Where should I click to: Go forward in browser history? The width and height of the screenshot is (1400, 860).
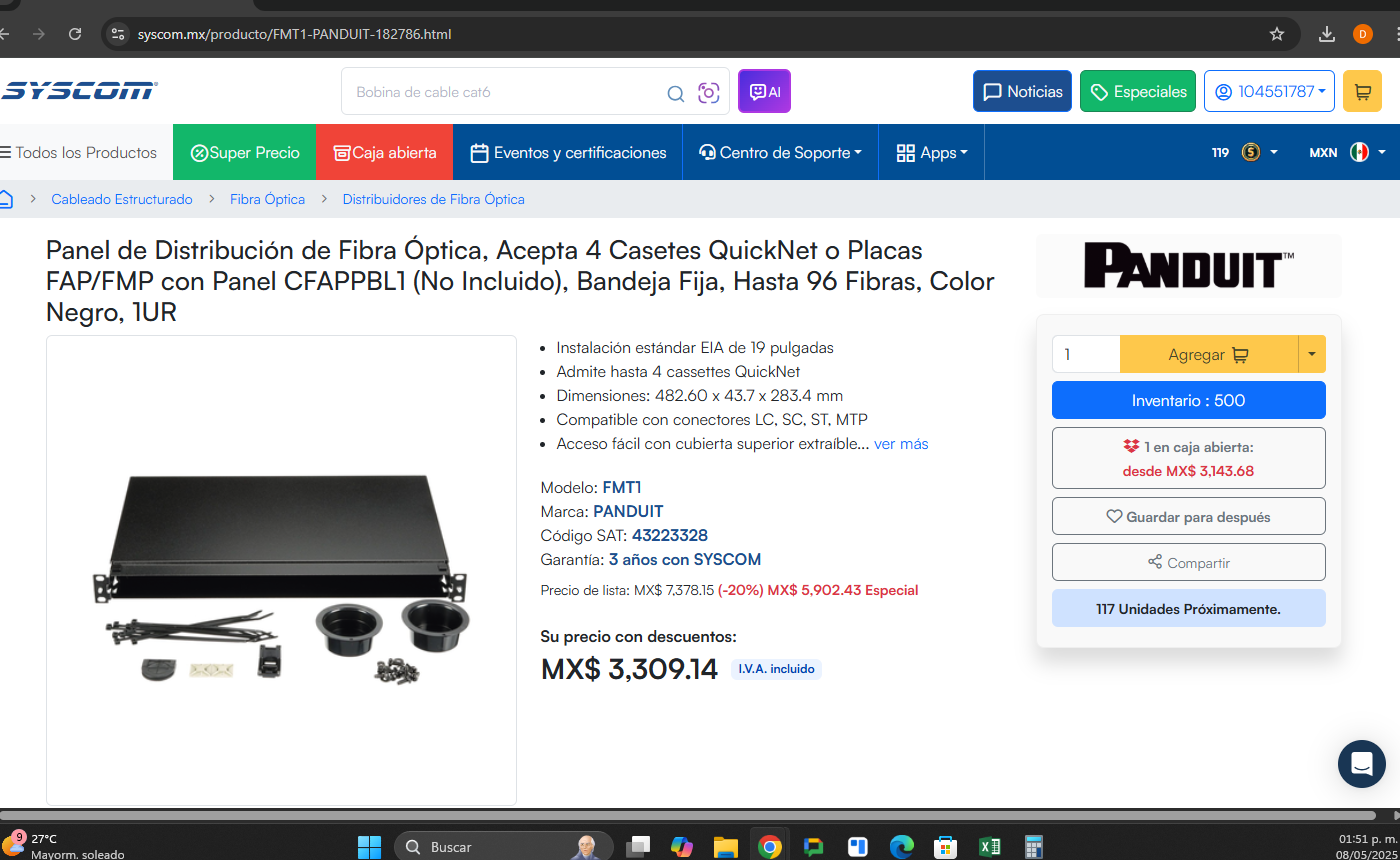click(39, 34)
